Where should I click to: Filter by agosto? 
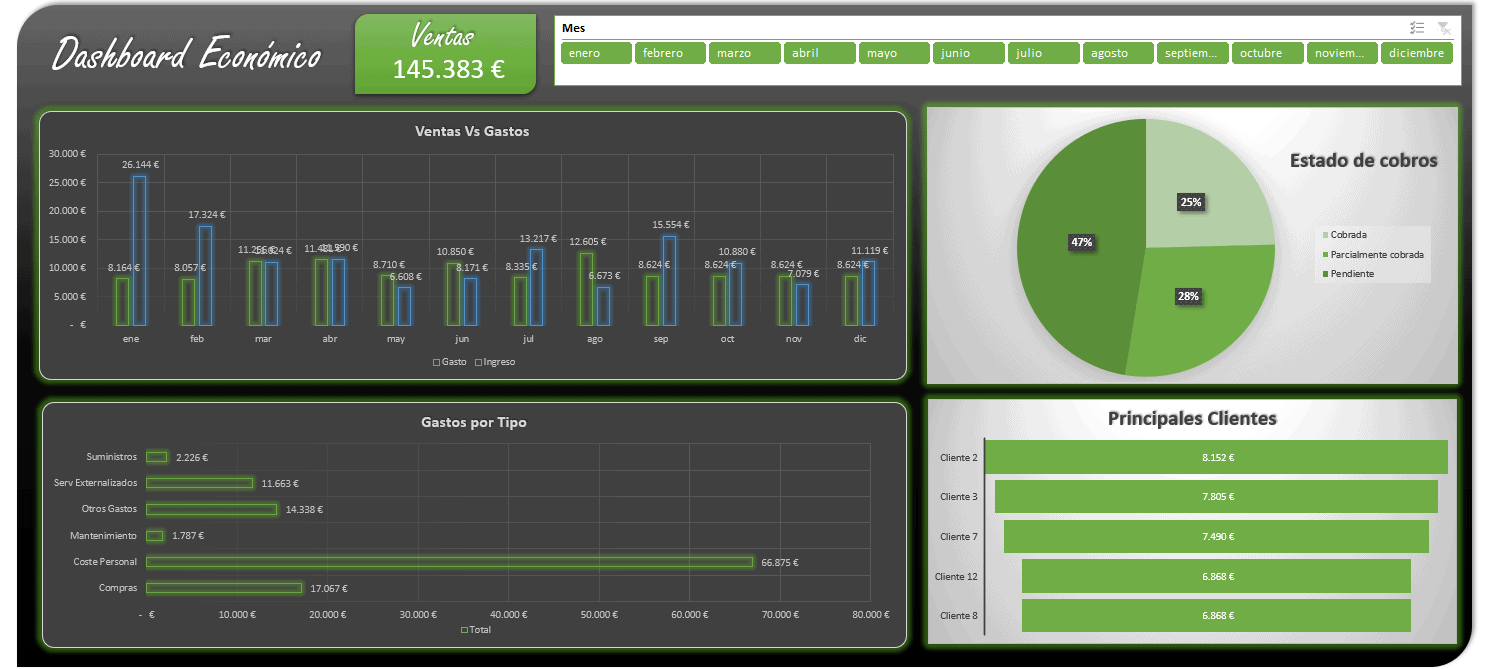1118,53
